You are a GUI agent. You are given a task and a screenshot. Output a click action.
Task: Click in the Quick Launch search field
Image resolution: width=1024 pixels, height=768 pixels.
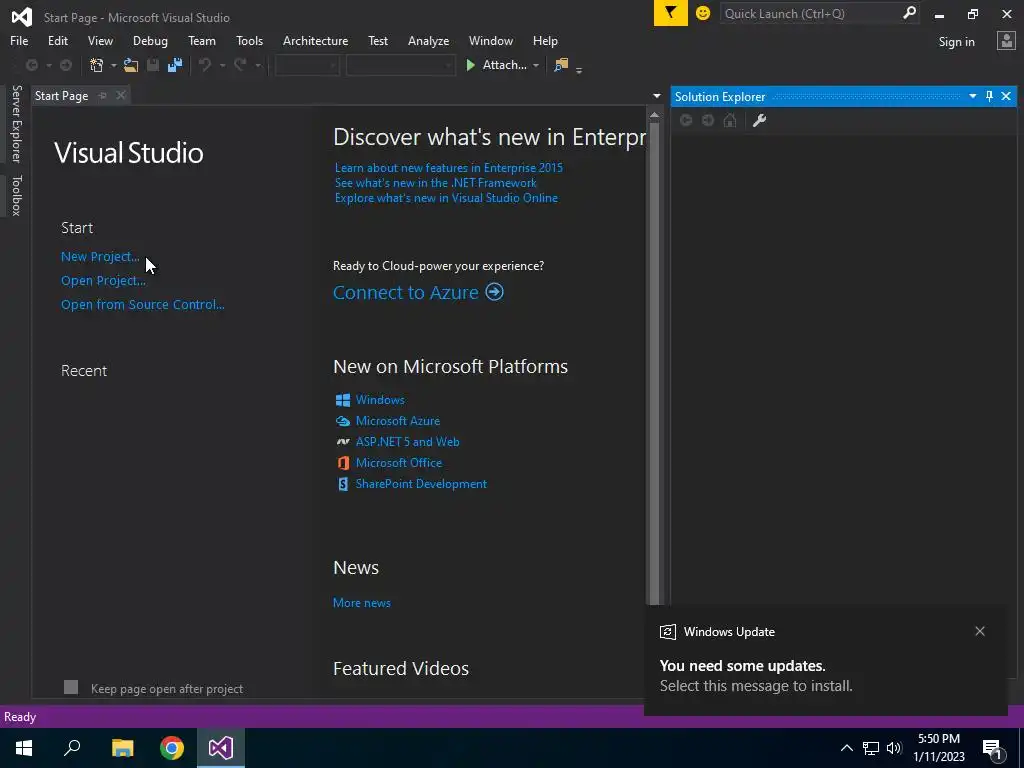(x=810, y=13)
